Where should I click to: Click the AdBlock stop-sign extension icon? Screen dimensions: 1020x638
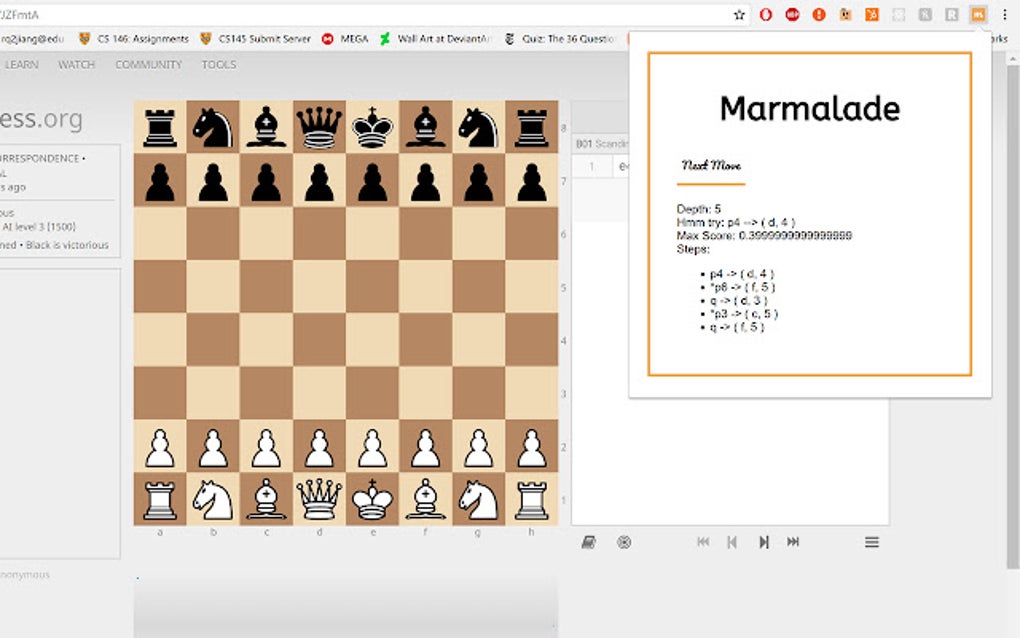(793, 16)
